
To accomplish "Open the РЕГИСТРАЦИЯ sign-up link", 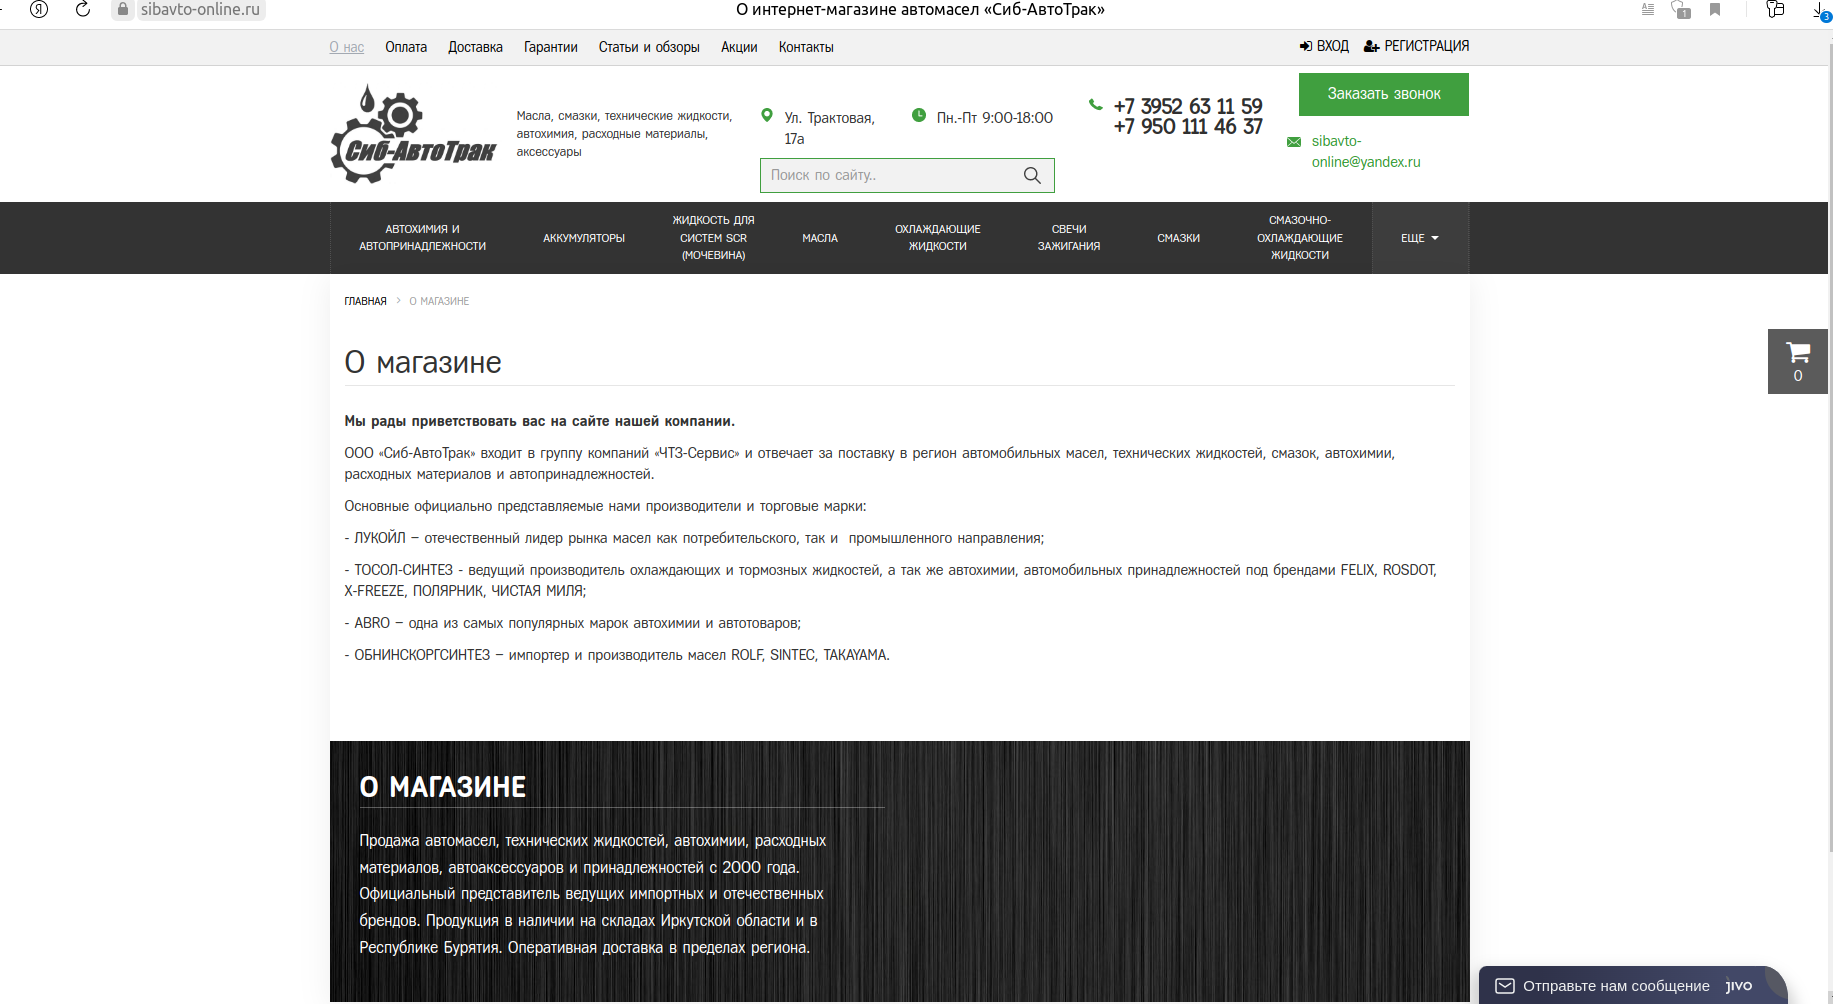I will (x=1427, y=46).
